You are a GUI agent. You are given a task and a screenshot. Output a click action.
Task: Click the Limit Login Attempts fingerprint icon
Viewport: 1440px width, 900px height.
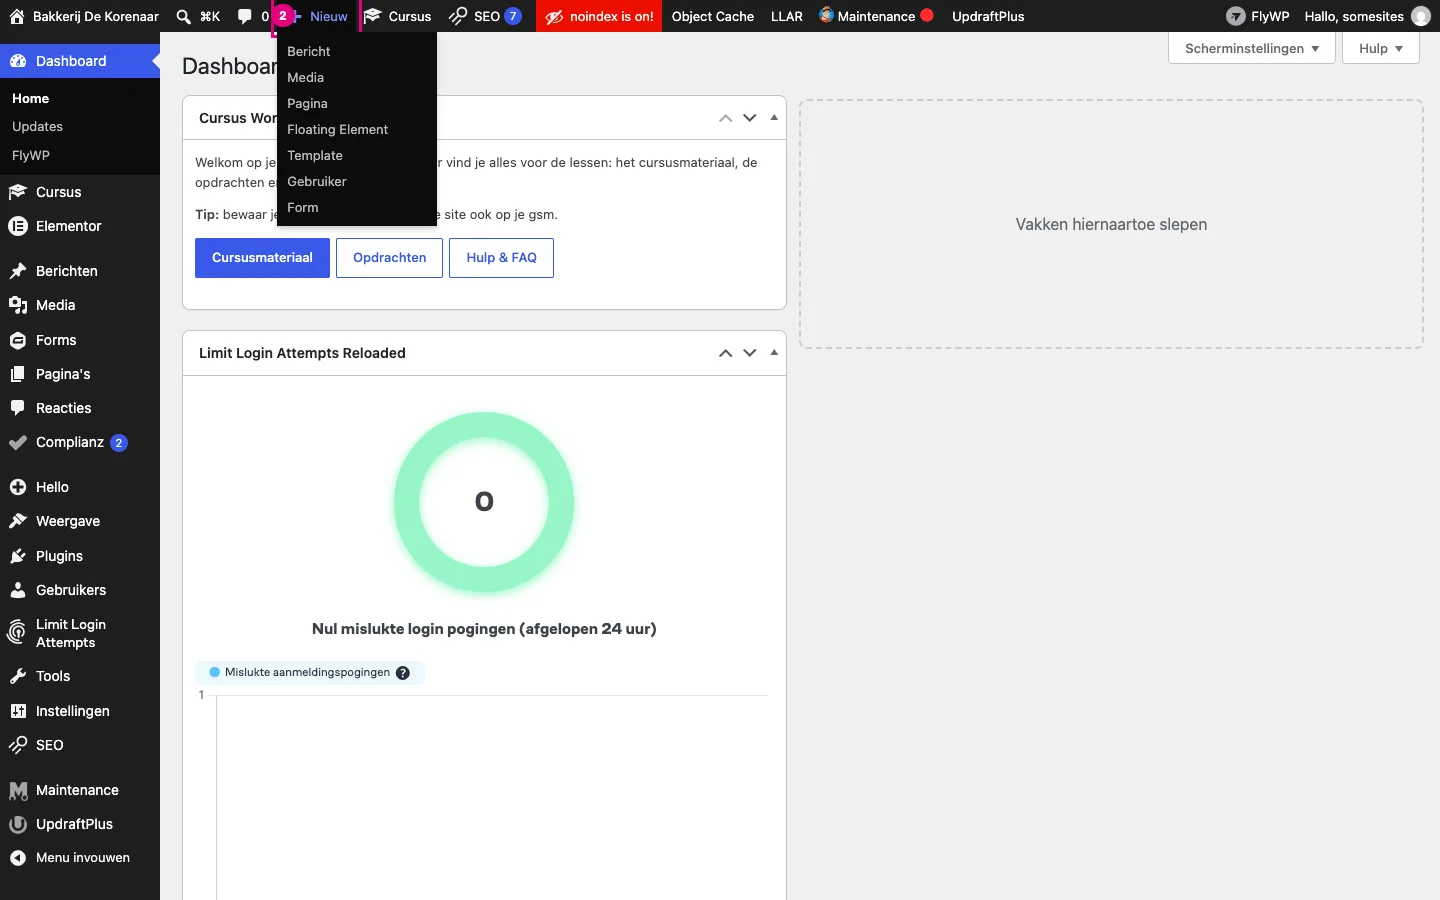click(18, 633)
